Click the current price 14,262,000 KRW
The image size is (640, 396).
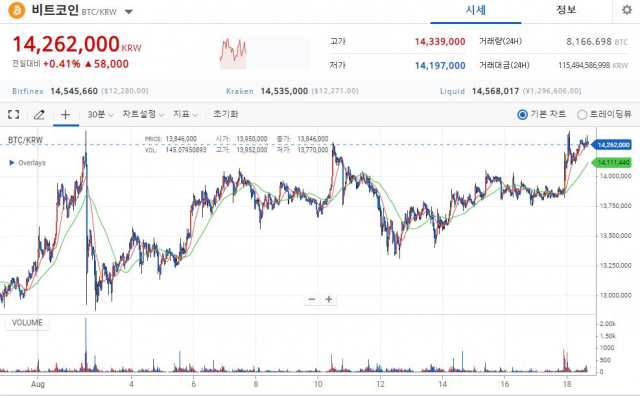pyautogui.click(x=77, y=44)
